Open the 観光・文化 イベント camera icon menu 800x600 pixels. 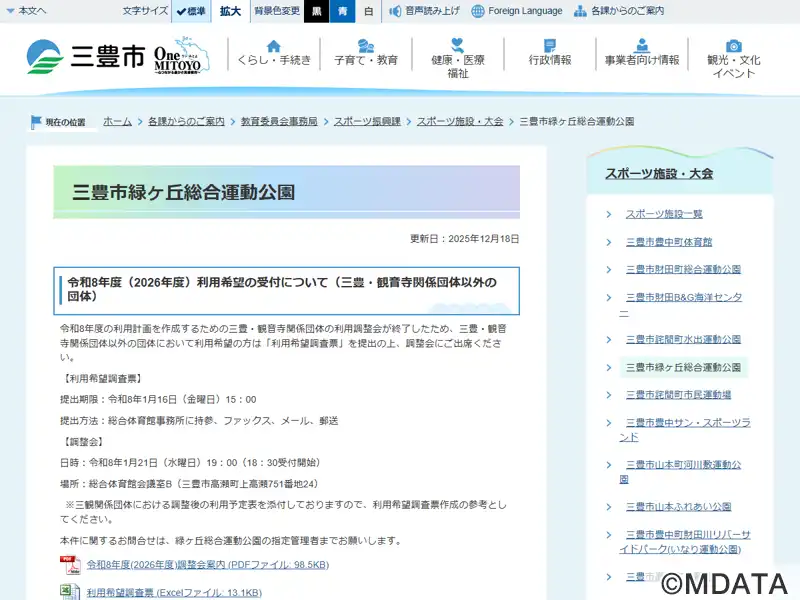coord(733,46)
